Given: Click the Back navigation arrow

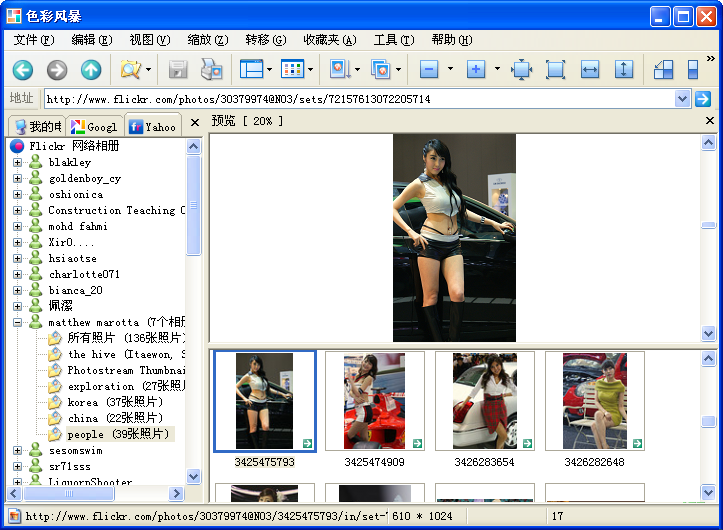Looking at the screenshot, I should click(23, 70).
